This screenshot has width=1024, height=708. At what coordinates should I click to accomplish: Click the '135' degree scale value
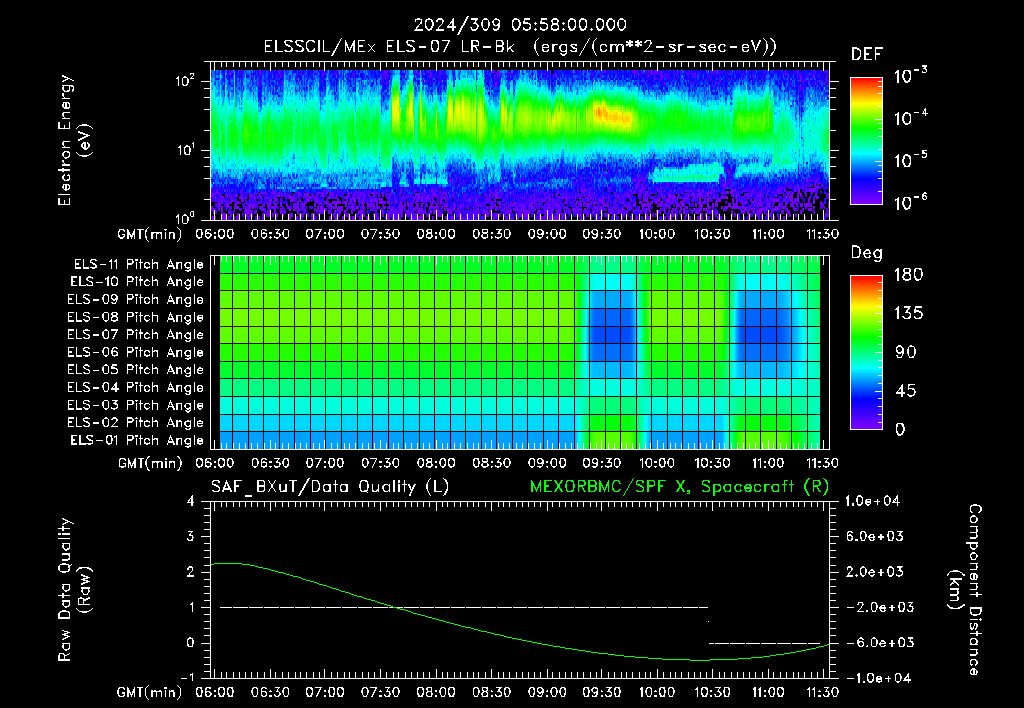click(908, 314)
